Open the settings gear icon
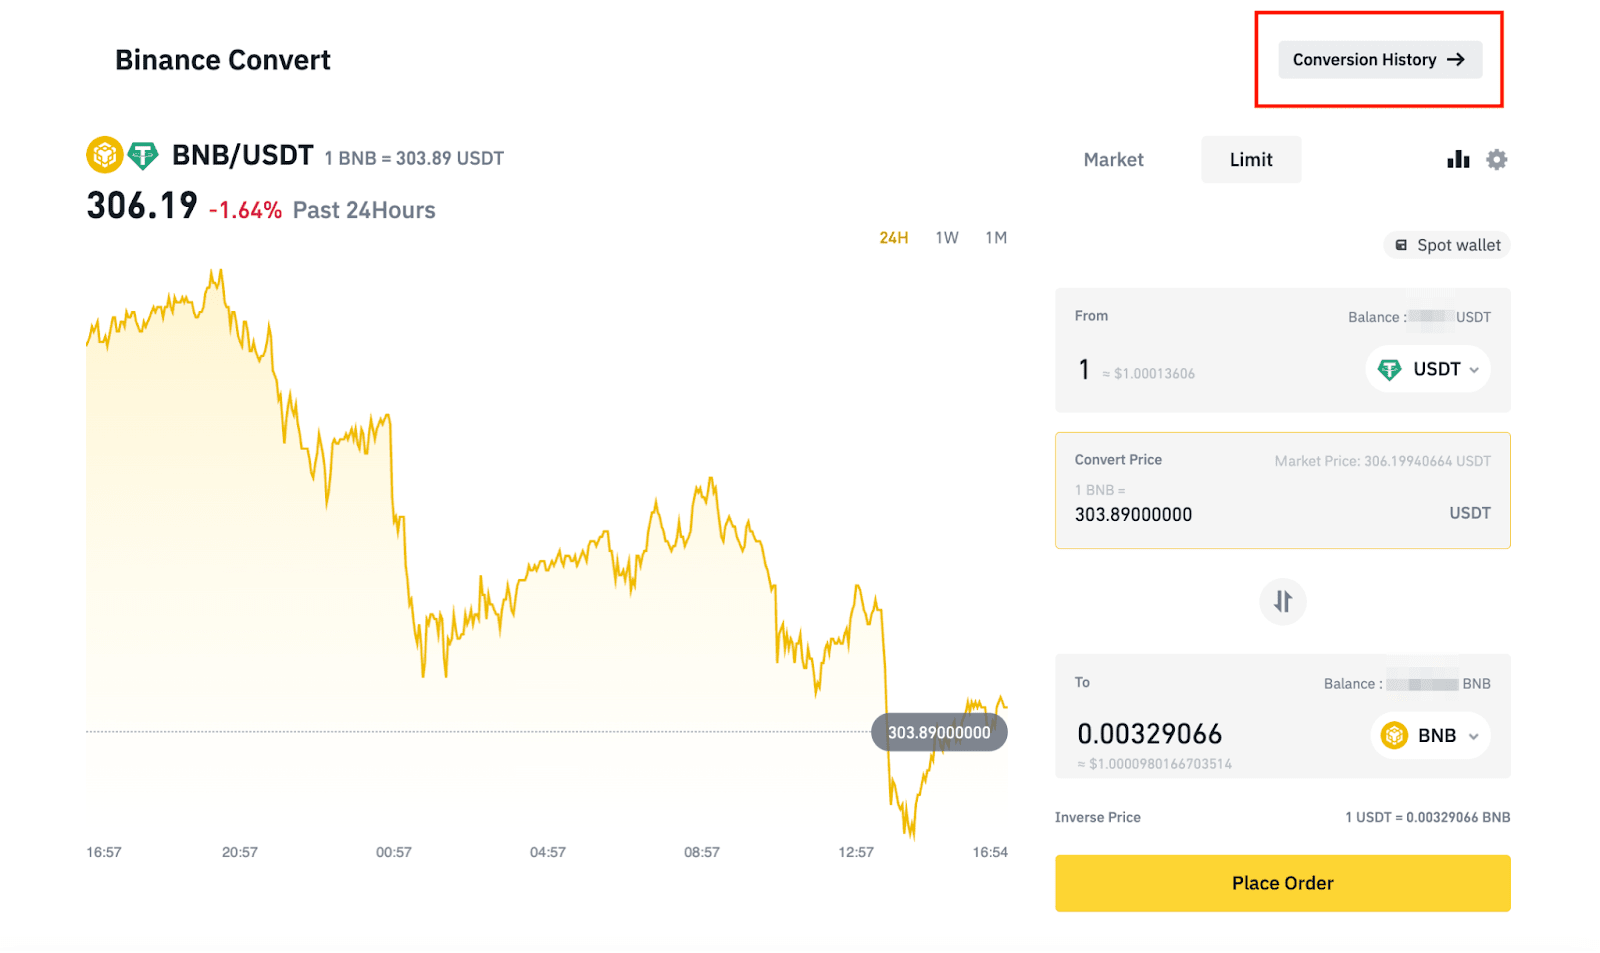The image size is (1600, 953). tap(1496, 159)
